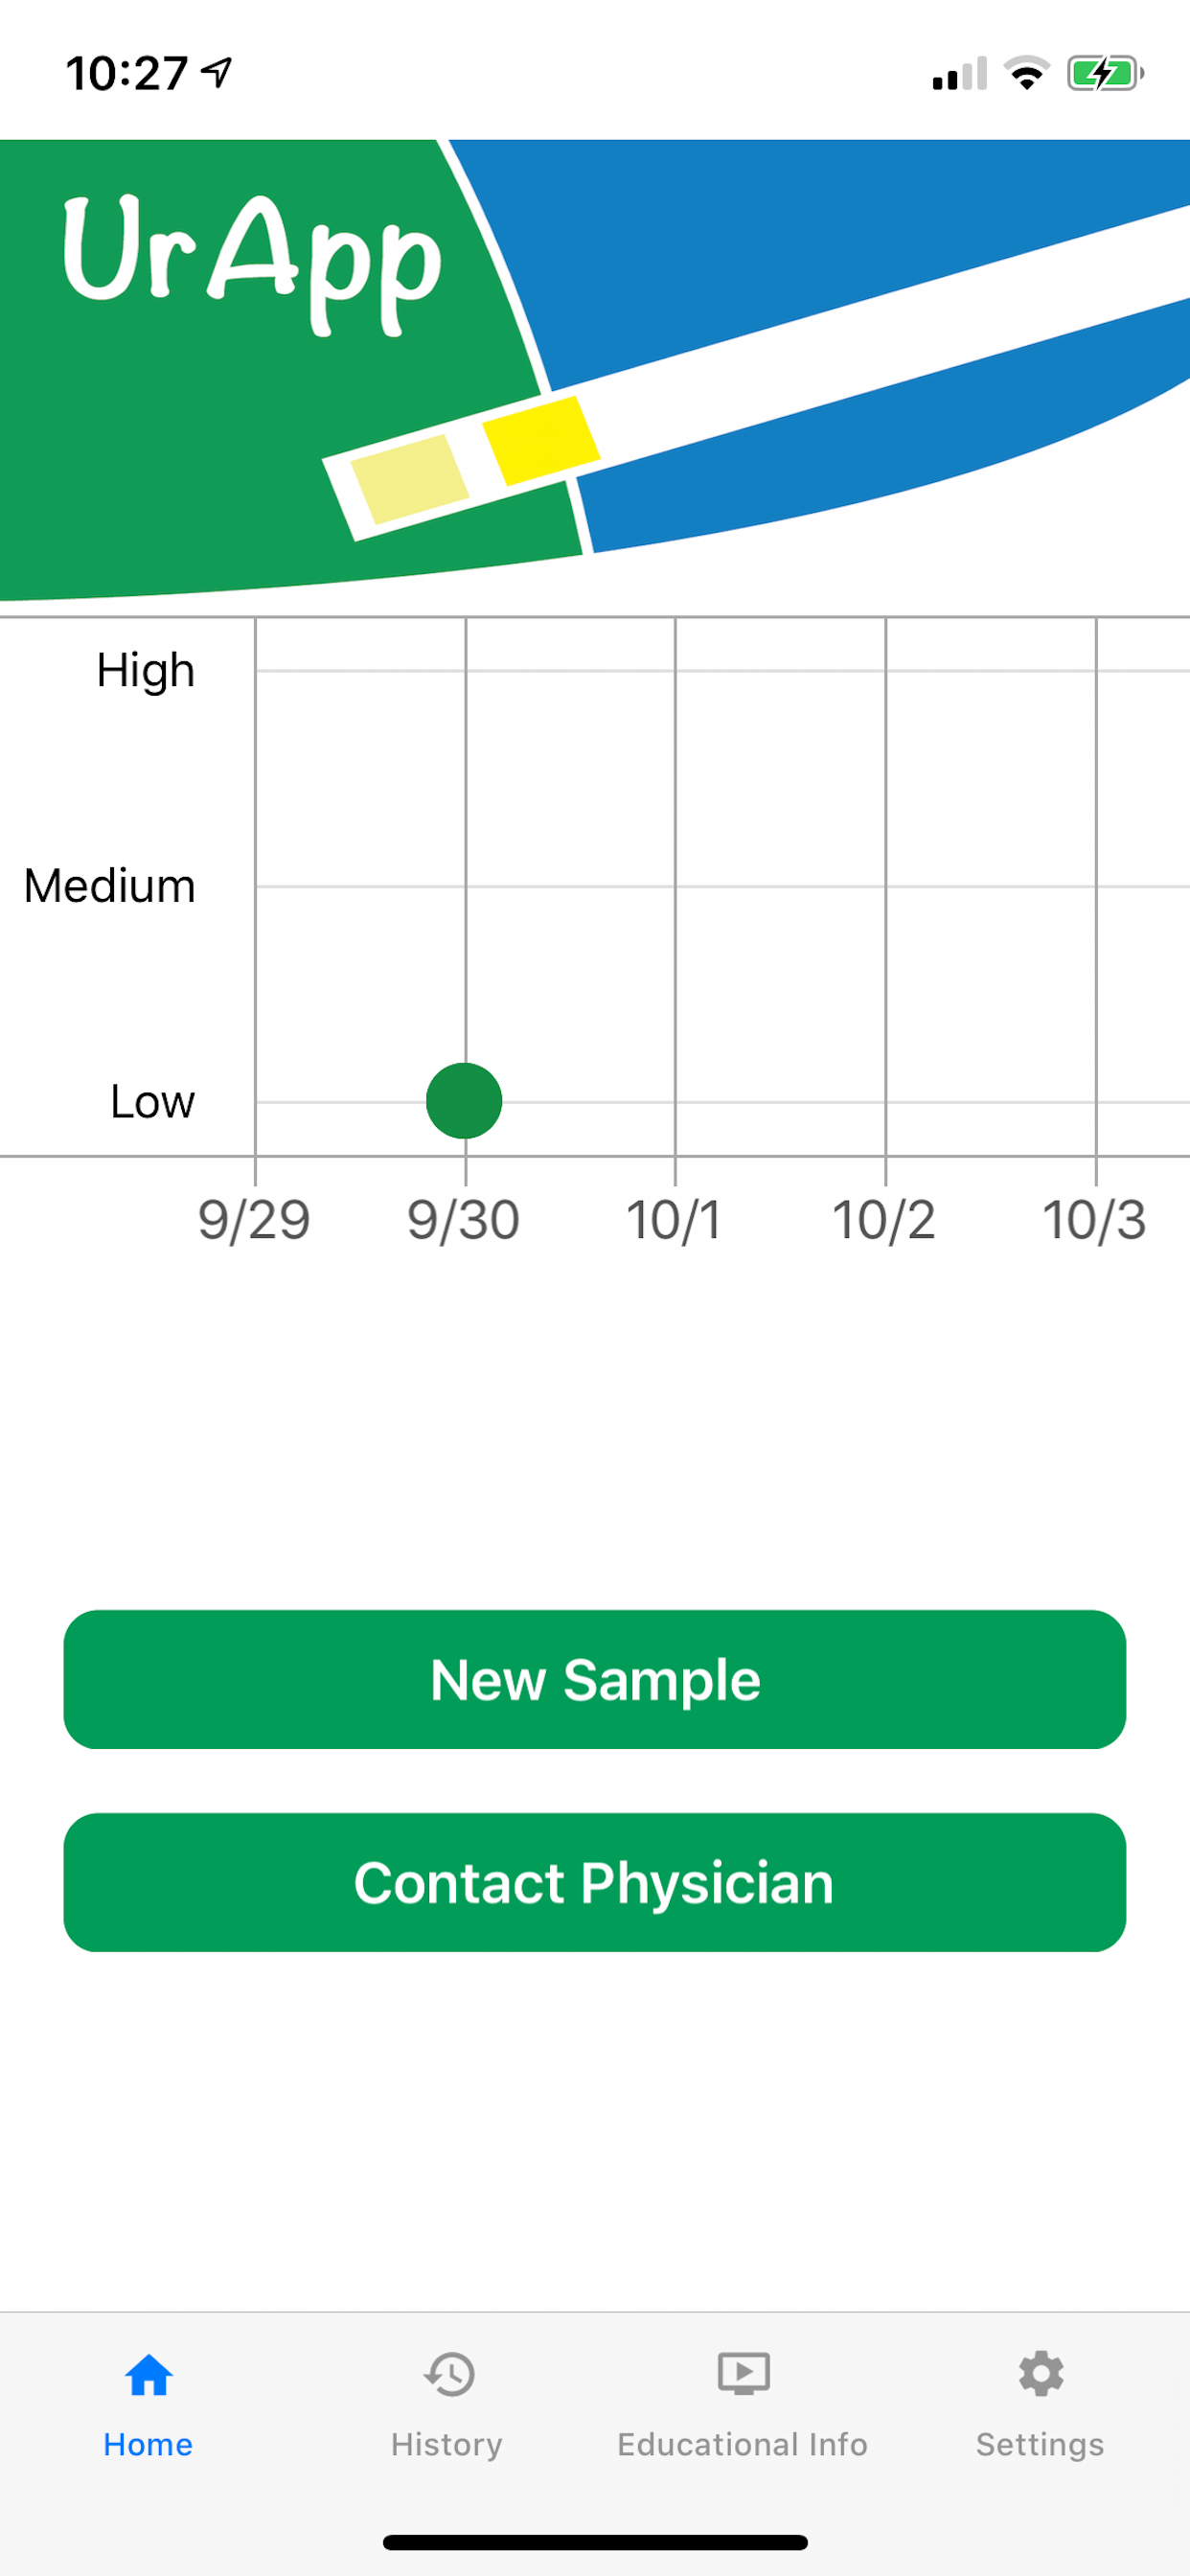Select the green data point on 9/30
The image size is (1190, 2576).
464,1100
